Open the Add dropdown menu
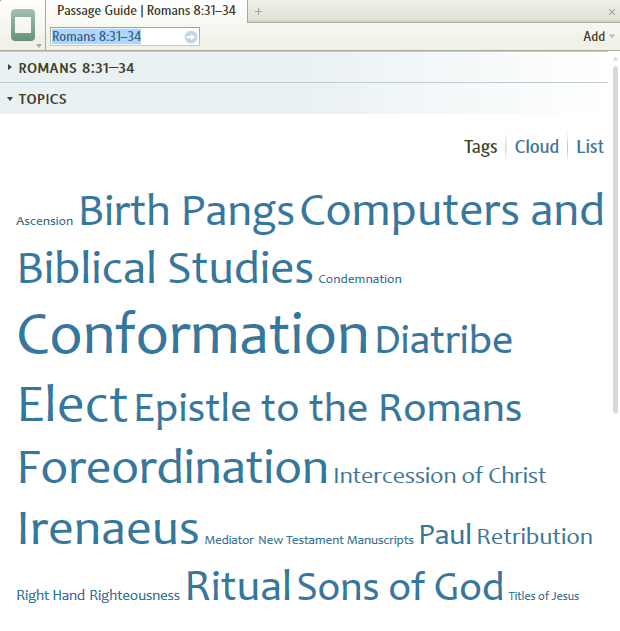 (x=599, y=36)
